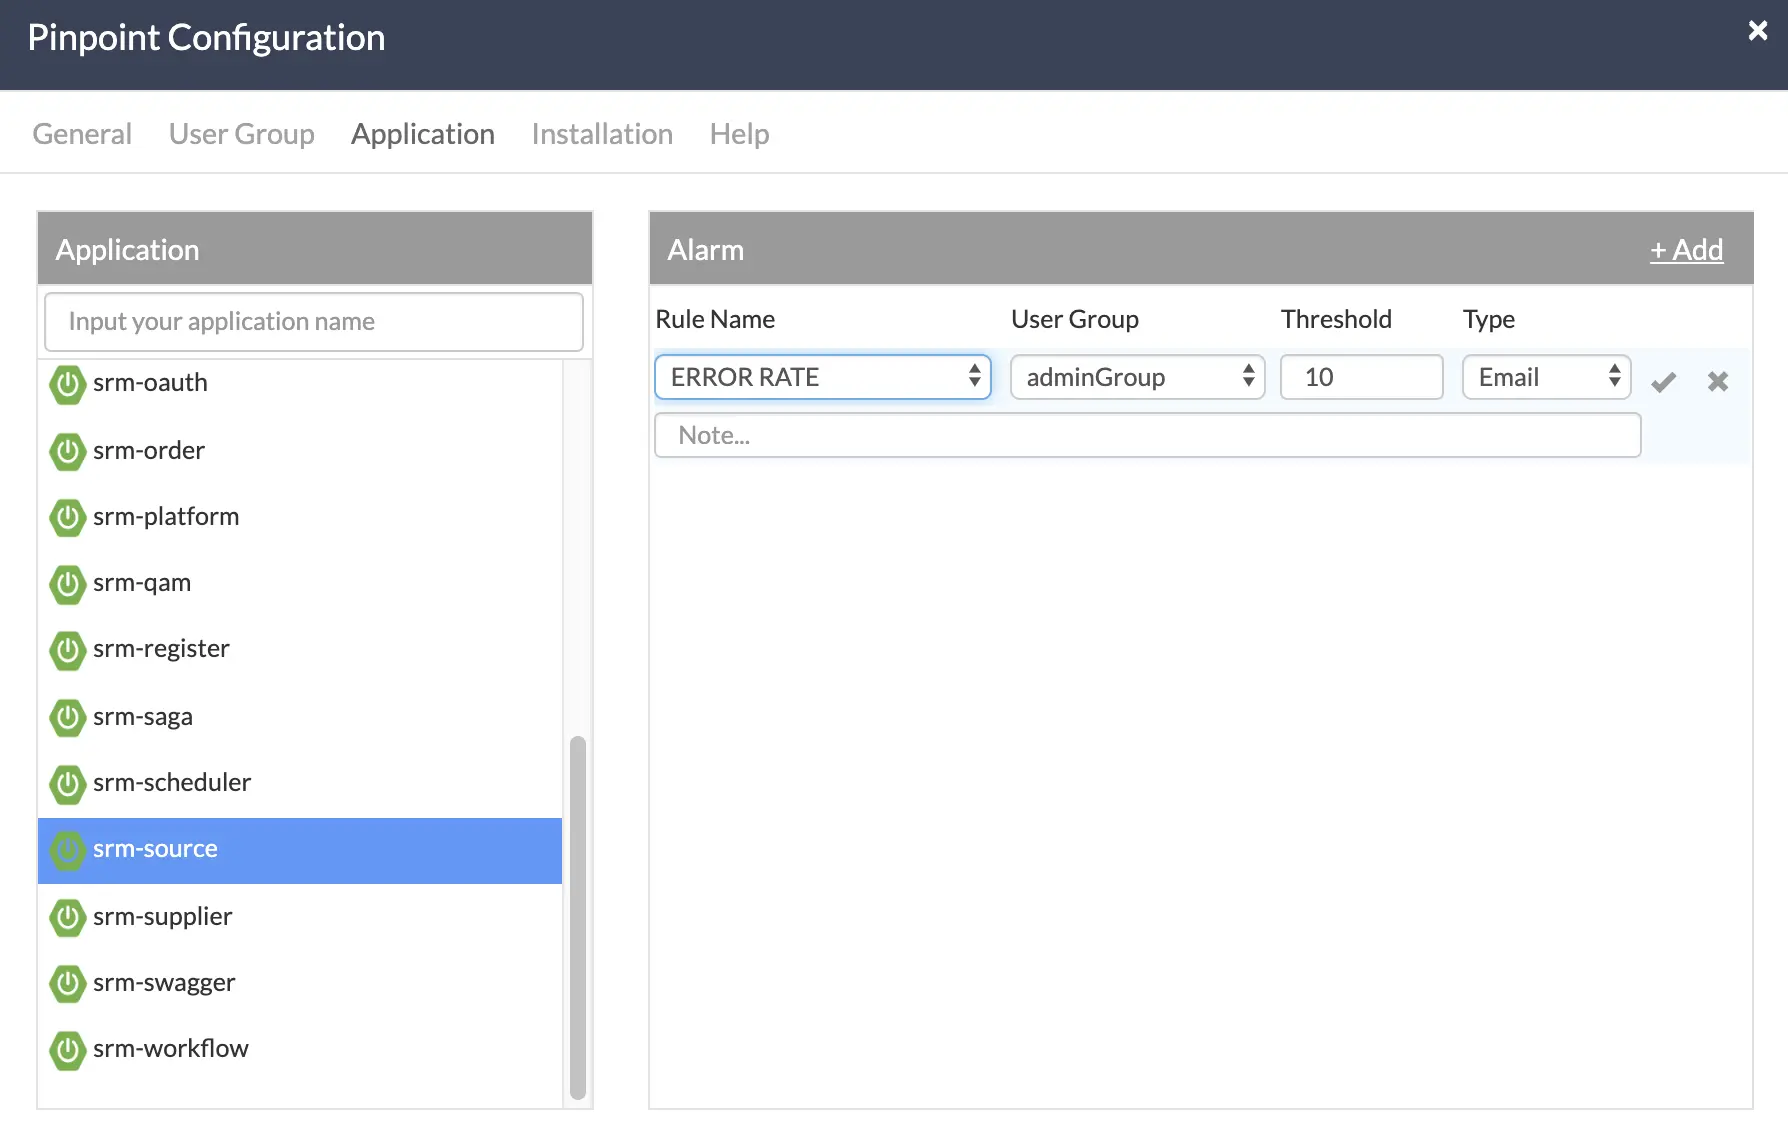Focus the application name search field

click(314, 322)
